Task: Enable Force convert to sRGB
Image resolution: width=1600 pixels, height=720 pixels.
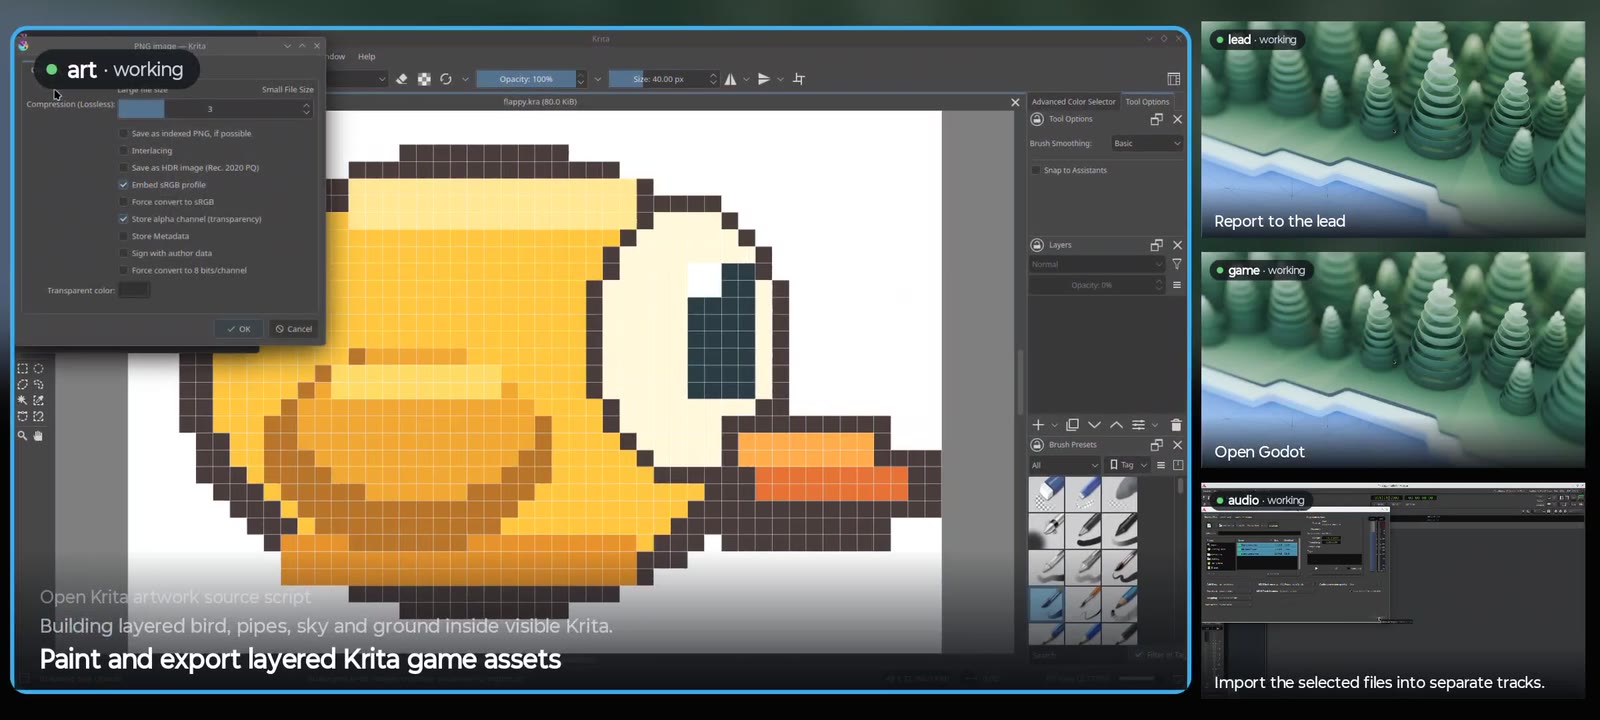Action: click(124, 201)
